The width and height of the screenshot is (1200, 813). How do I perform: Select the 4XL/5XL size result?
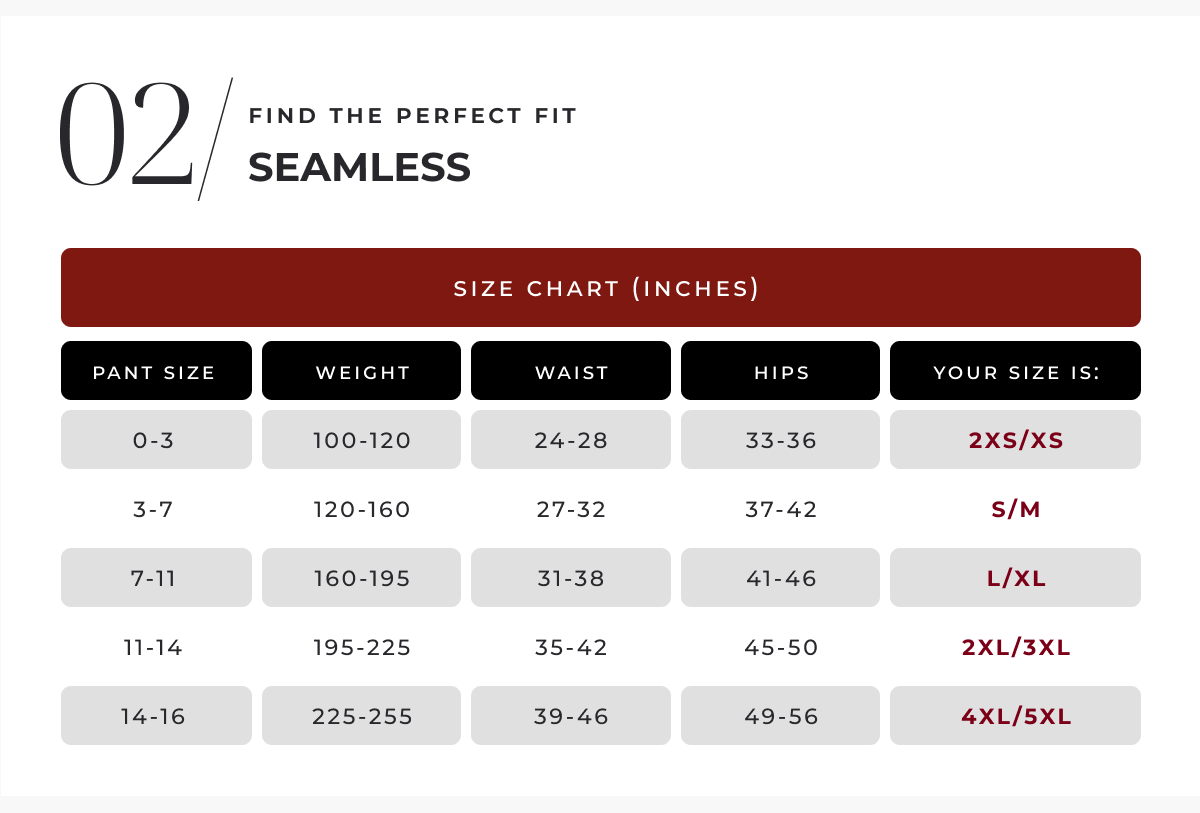tap(1015, 716)
